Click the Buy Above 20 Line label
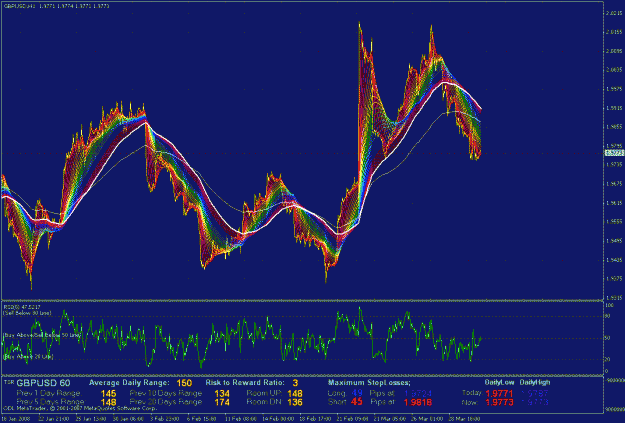The height and width of the screenshot is (423, 625). point(28,357)
